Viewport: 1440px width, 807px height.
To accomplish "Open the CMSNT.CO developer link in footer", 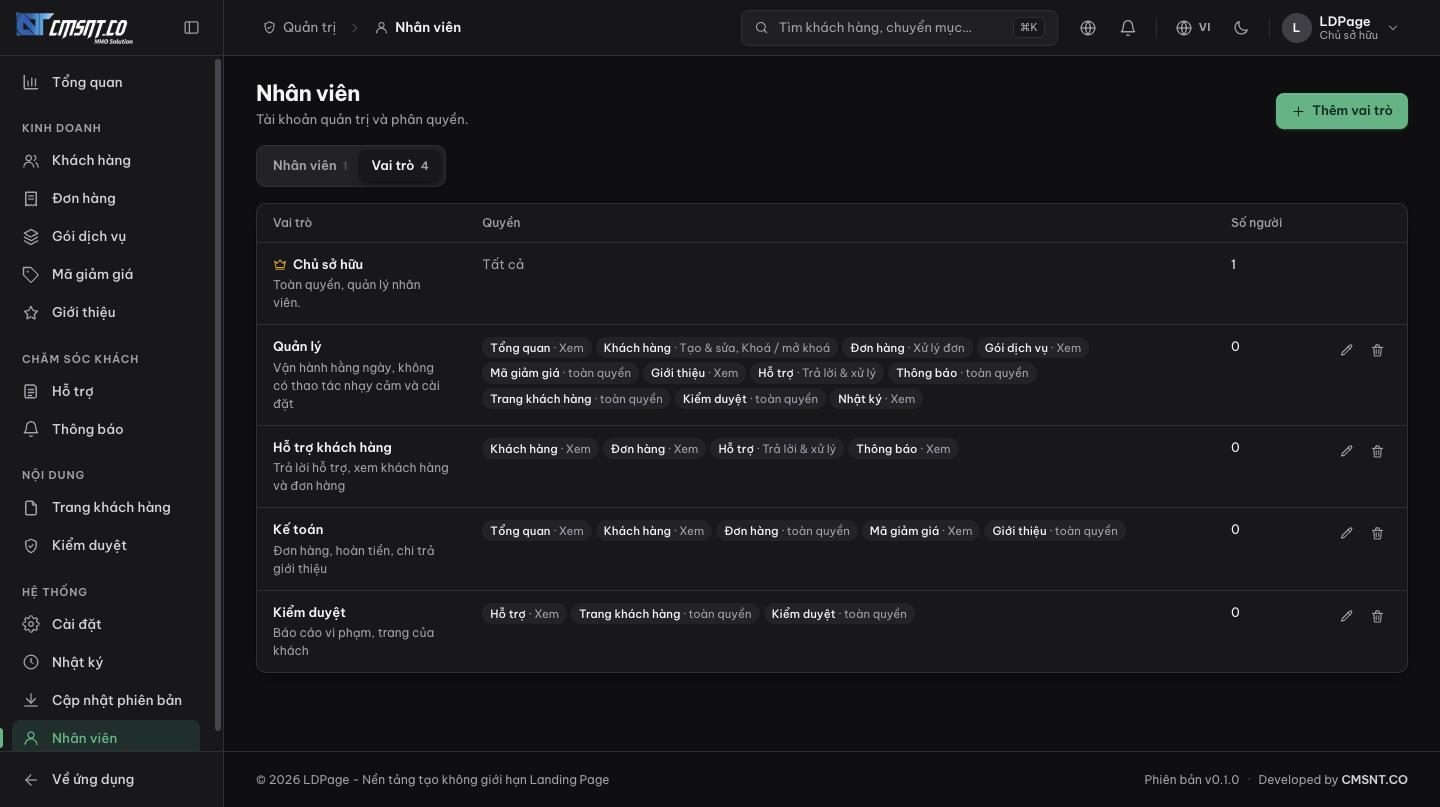I will coord(1374,780).
